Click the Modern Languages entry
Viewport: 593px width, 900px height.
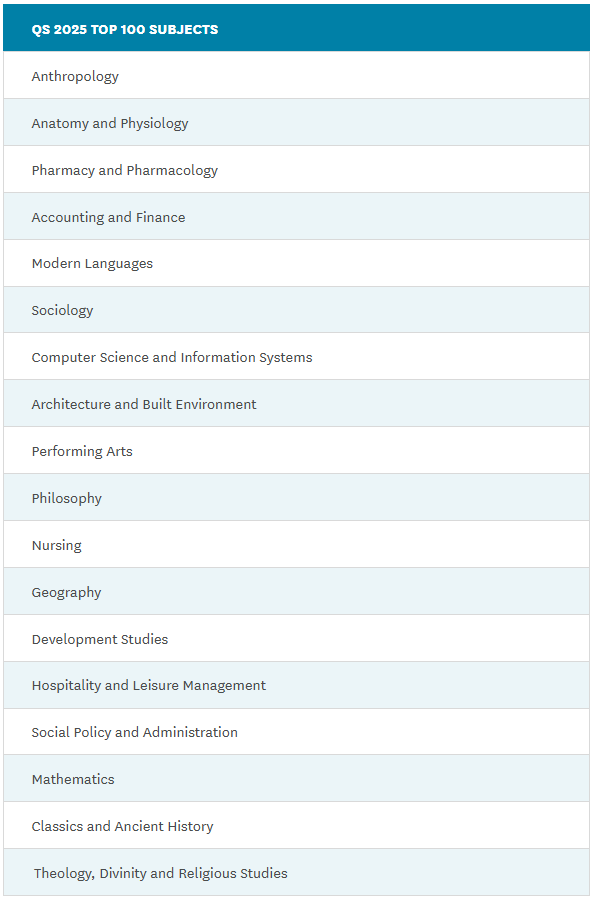[x=296, y=263]
